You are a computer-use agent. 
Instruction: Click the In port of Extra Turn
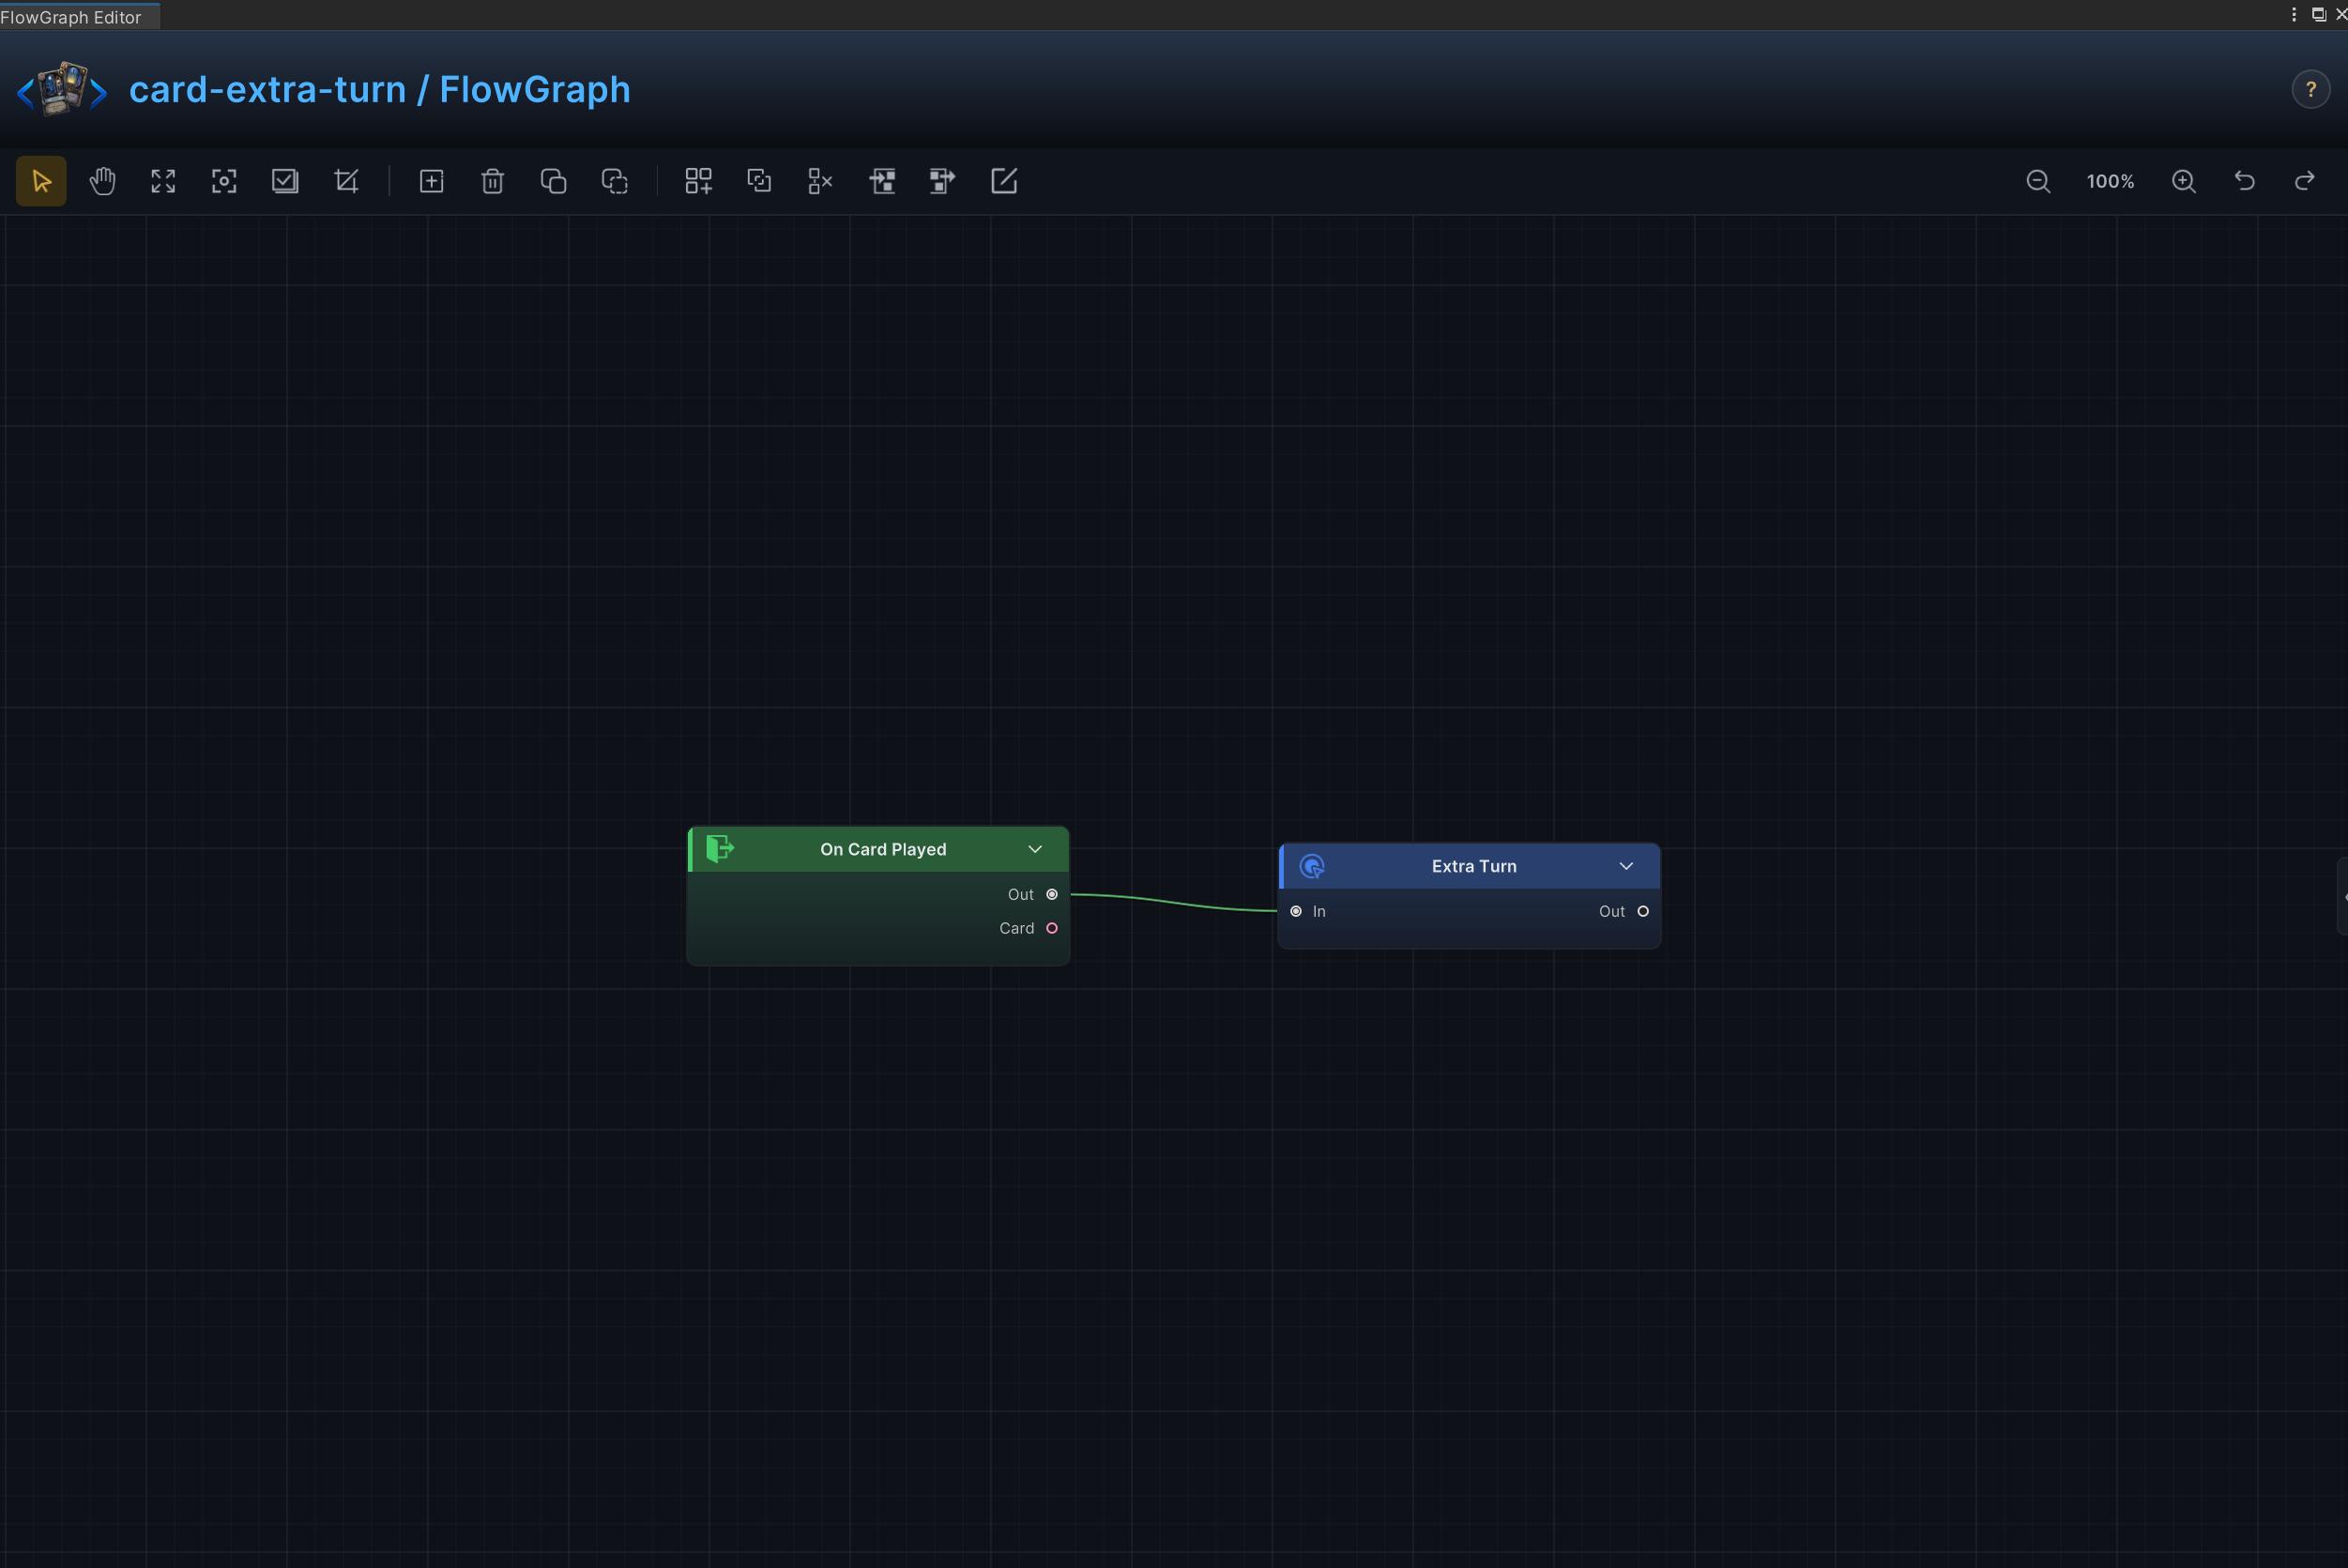pyautogui.click(x=1296, y=911)
